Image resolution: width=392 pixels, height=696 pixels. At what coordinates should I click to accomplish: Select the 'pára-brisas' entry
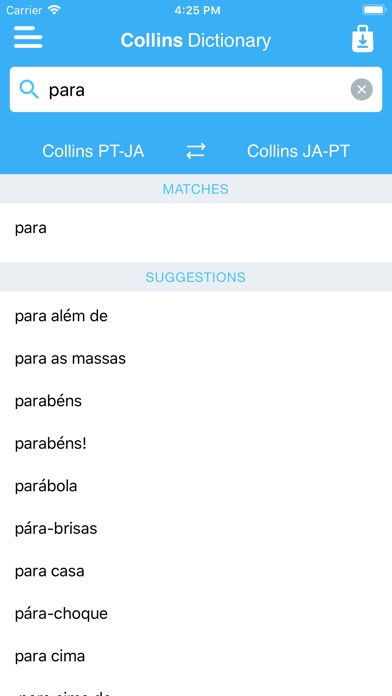[196, 529]
